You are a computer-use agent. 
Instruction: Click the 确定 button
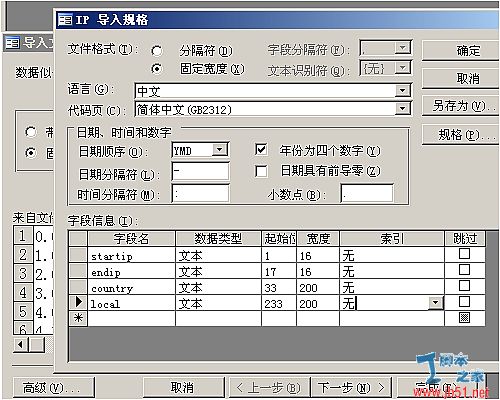(461, 51)
